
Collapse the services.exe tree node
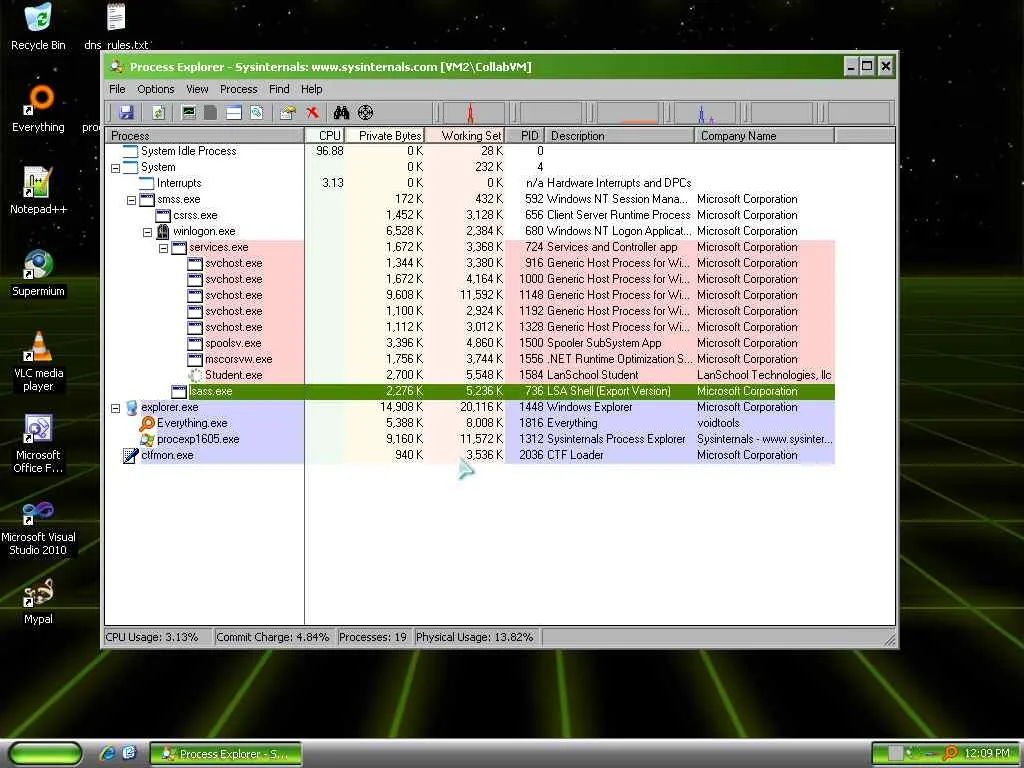click(163, 248)
